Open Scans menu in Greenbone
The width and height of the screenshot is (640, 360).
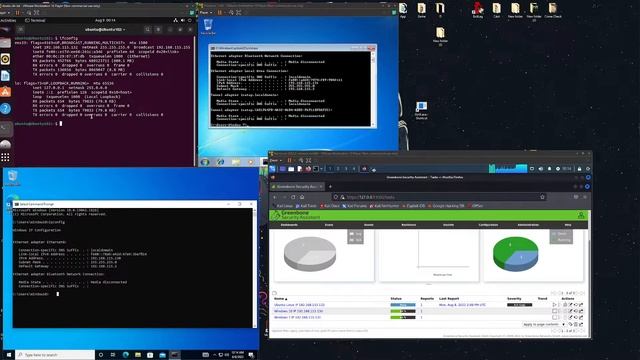[x=329, y=225]
